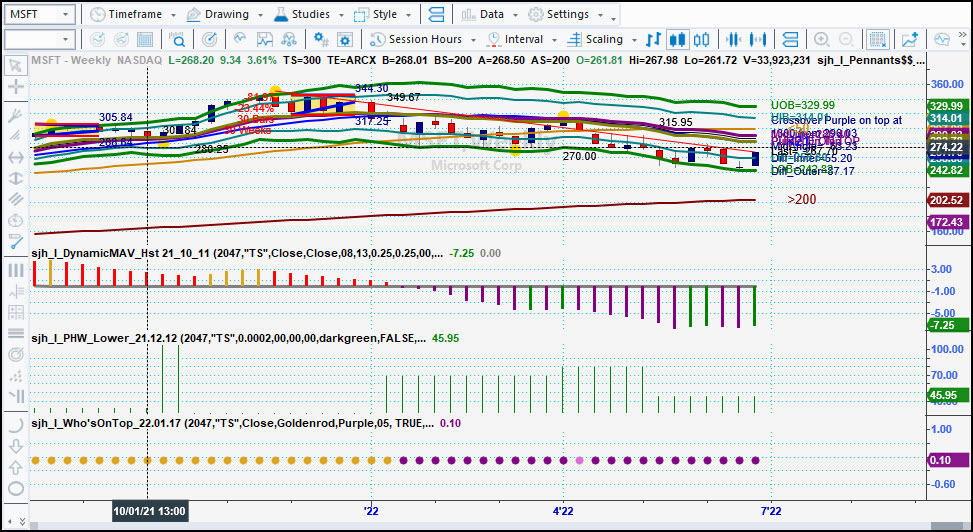This screenshot has width=973, height=532.
Task: Click the Session Hours button
Action: 417,40
